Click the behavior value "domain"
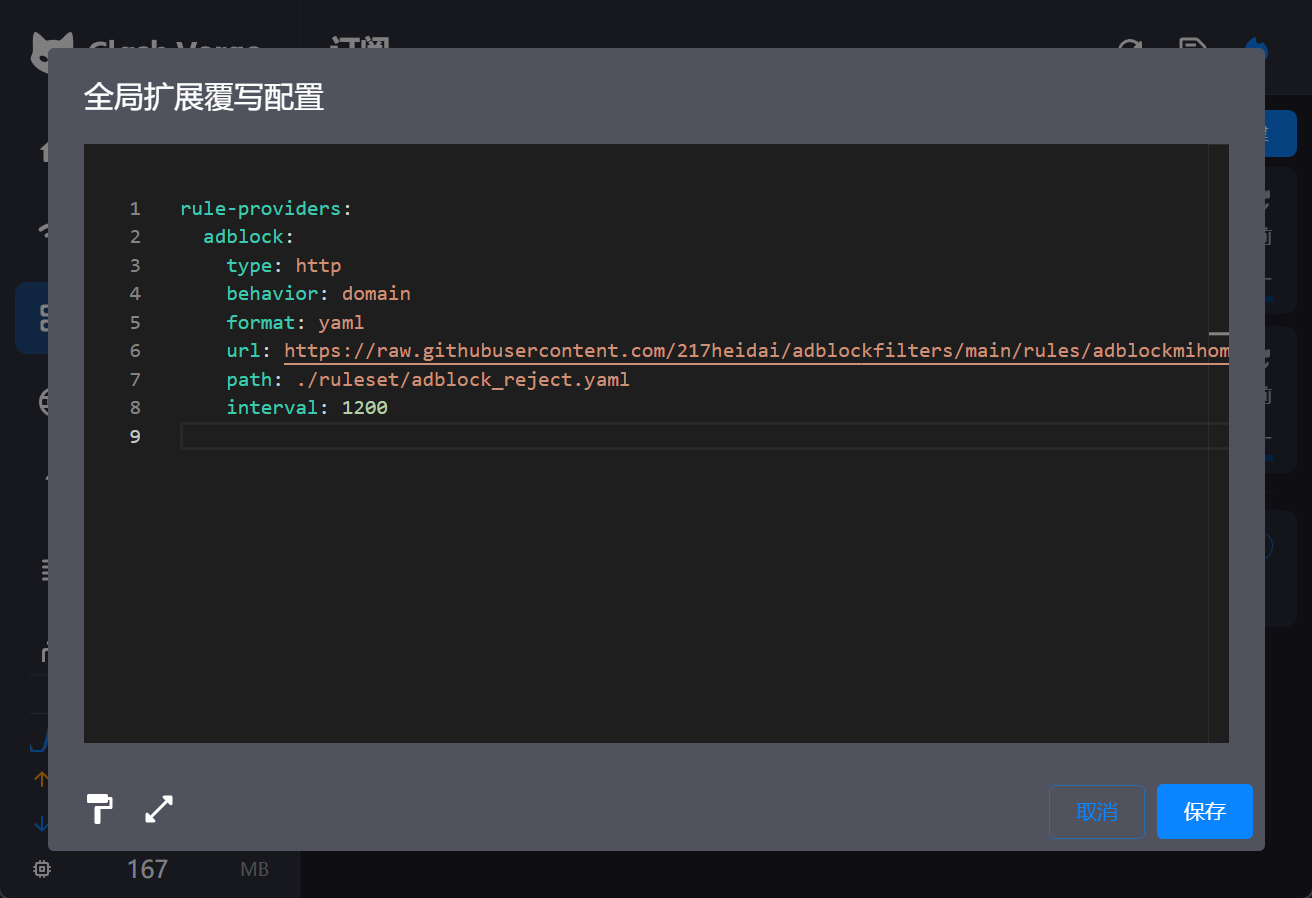This screenshot has height=898, width=1312. 376,294
